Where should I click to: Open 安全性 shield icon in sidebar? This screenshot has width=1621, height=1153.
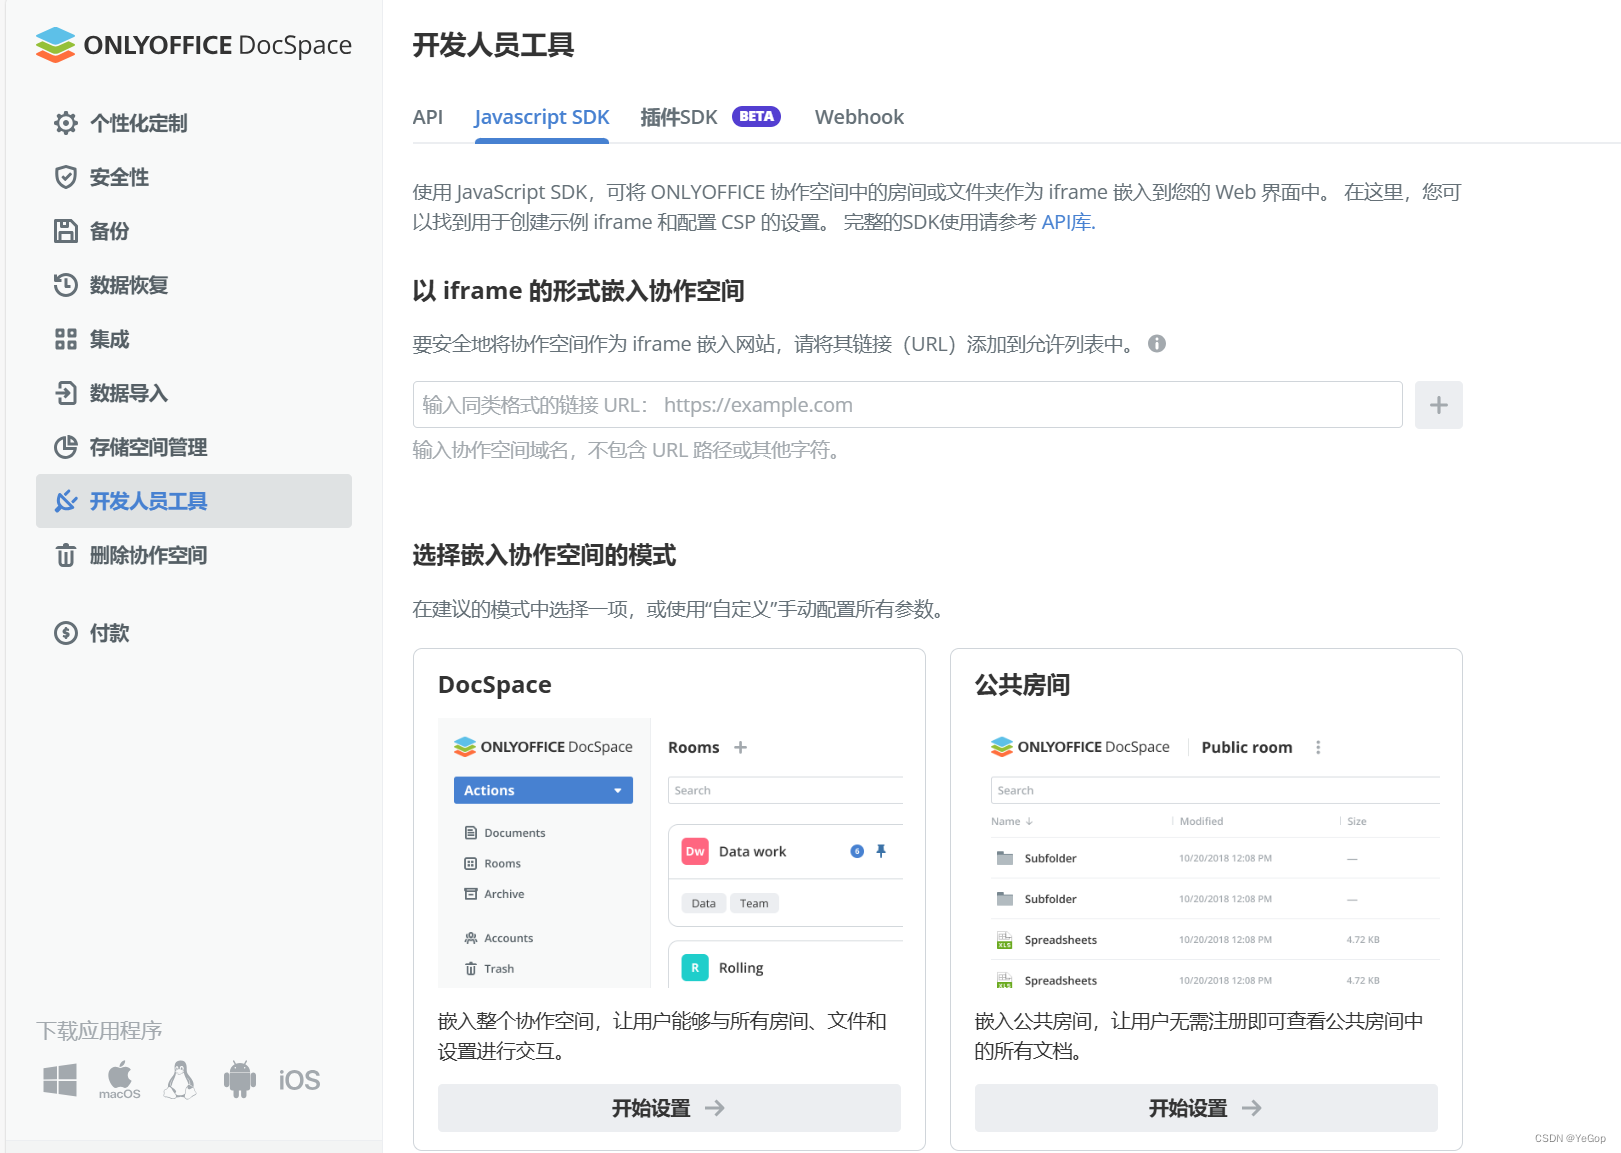click(x=66, y=177)
